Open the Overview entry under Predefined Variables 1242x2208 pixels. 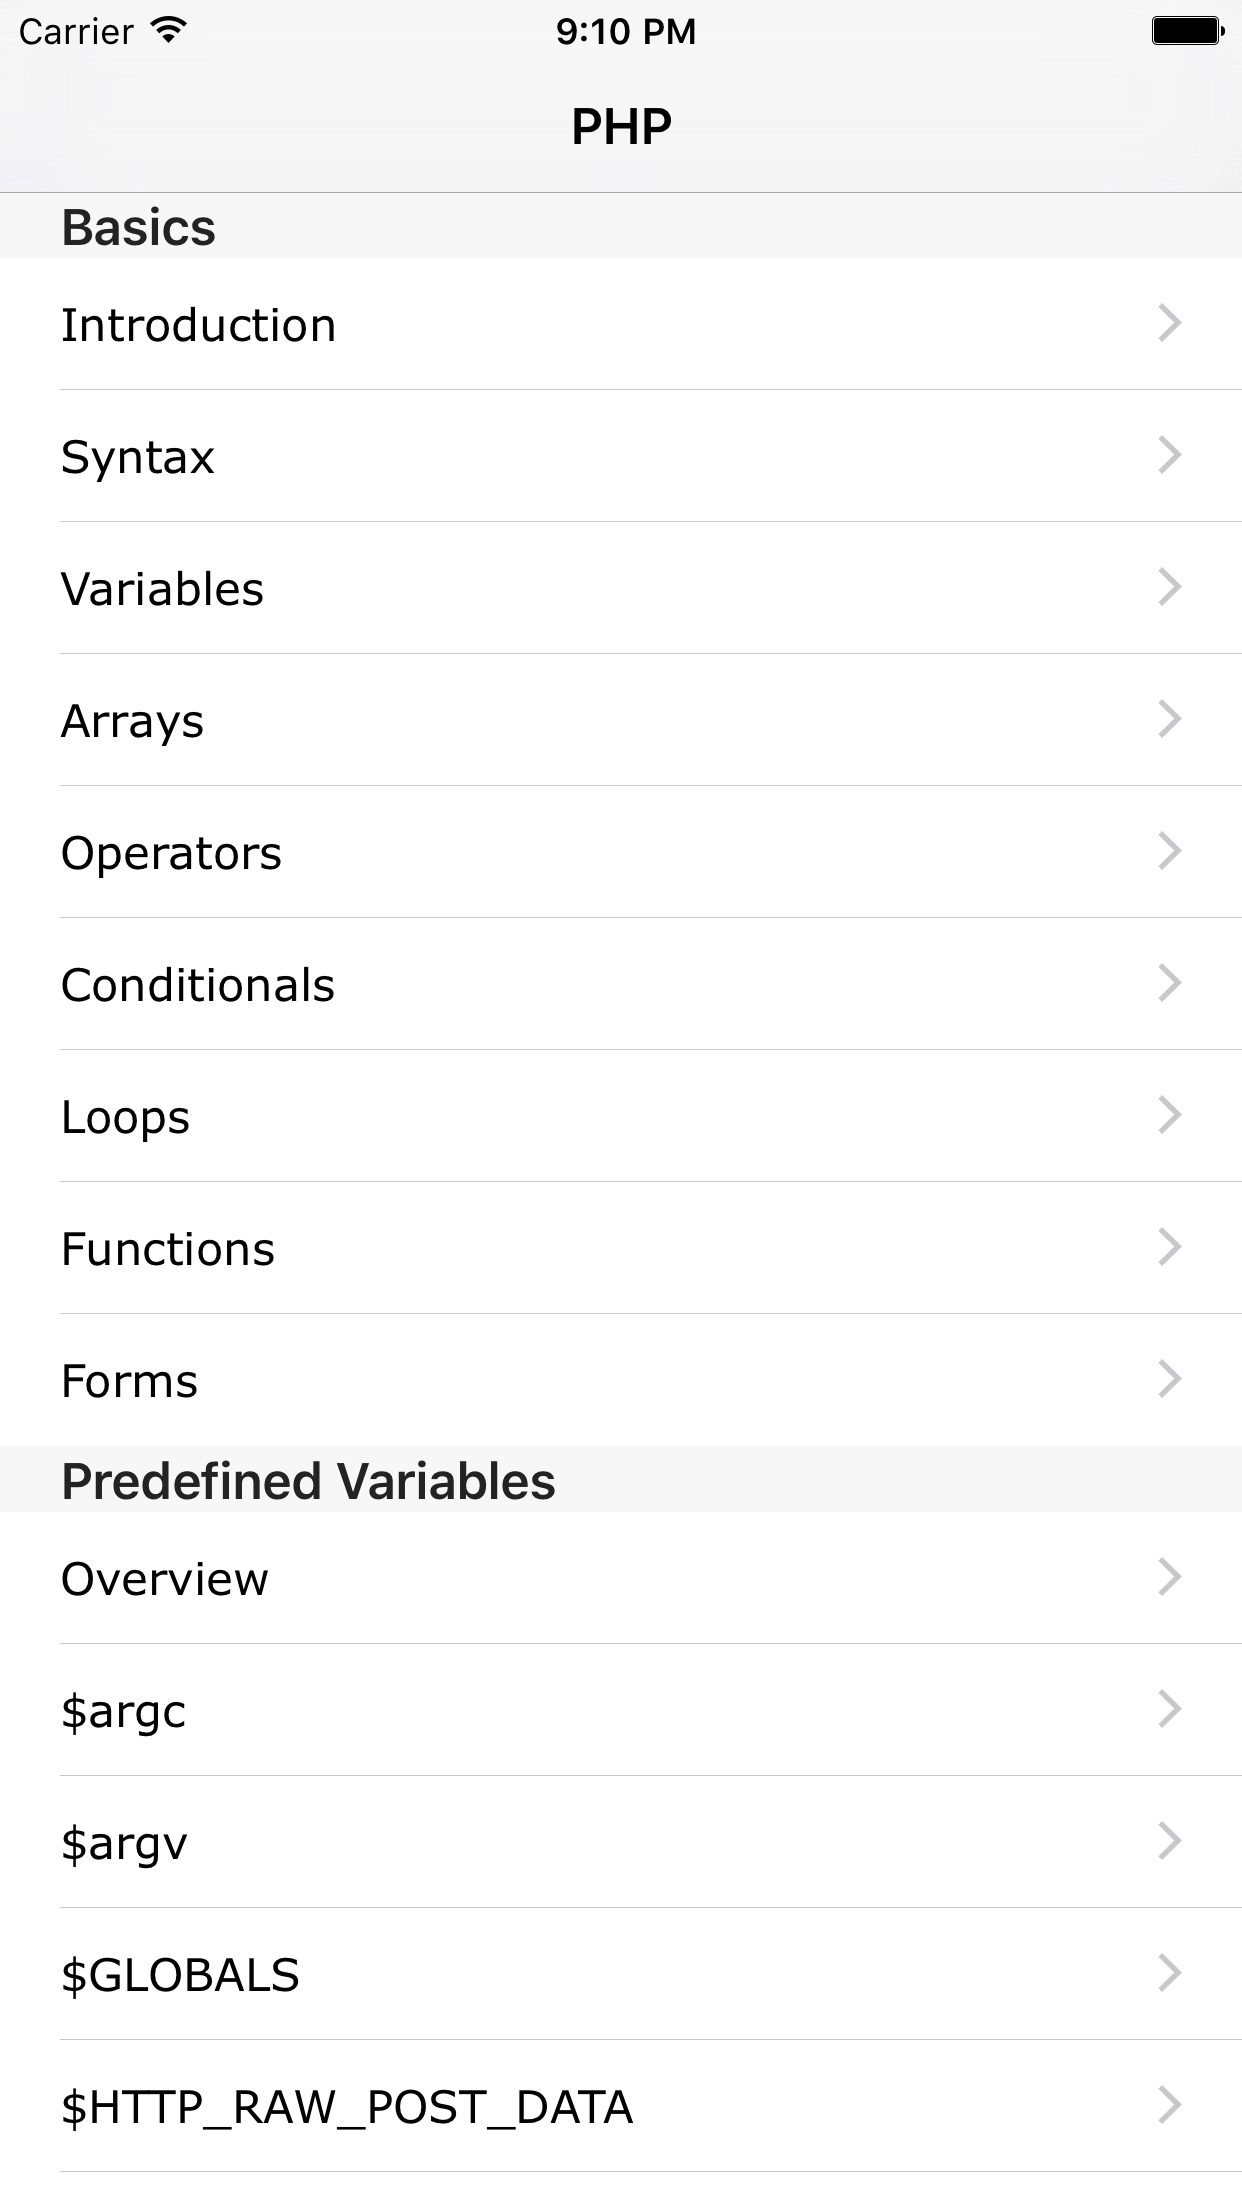pos(165,1579)
